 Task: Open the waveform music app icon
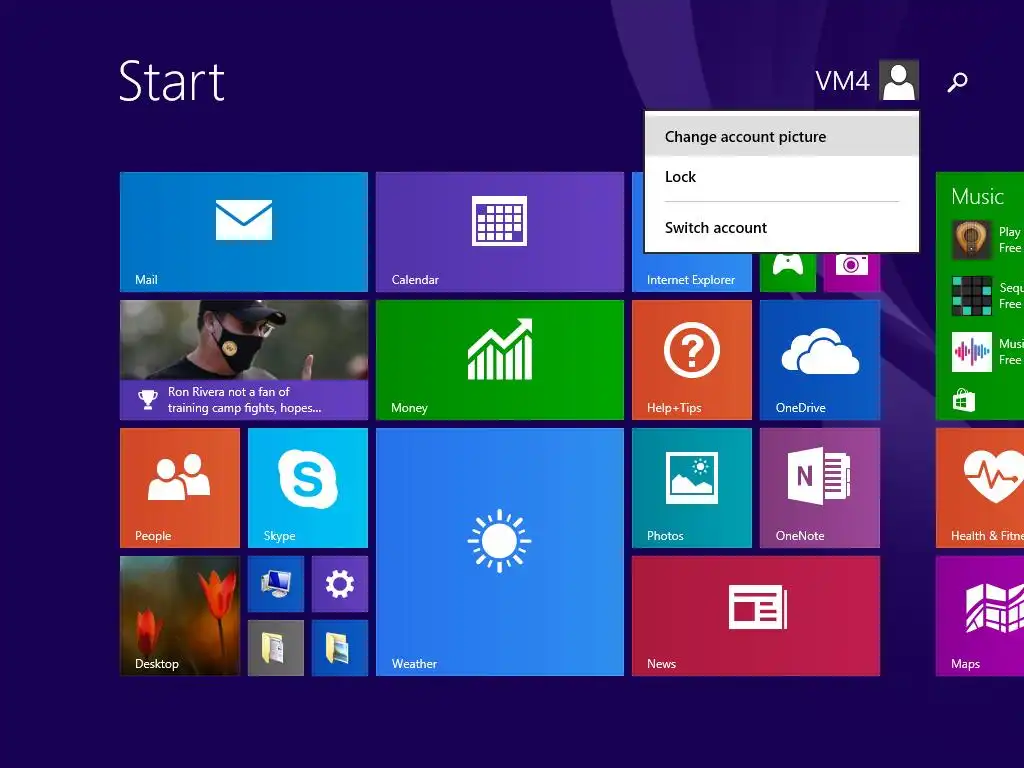click(x=972, y=352)
